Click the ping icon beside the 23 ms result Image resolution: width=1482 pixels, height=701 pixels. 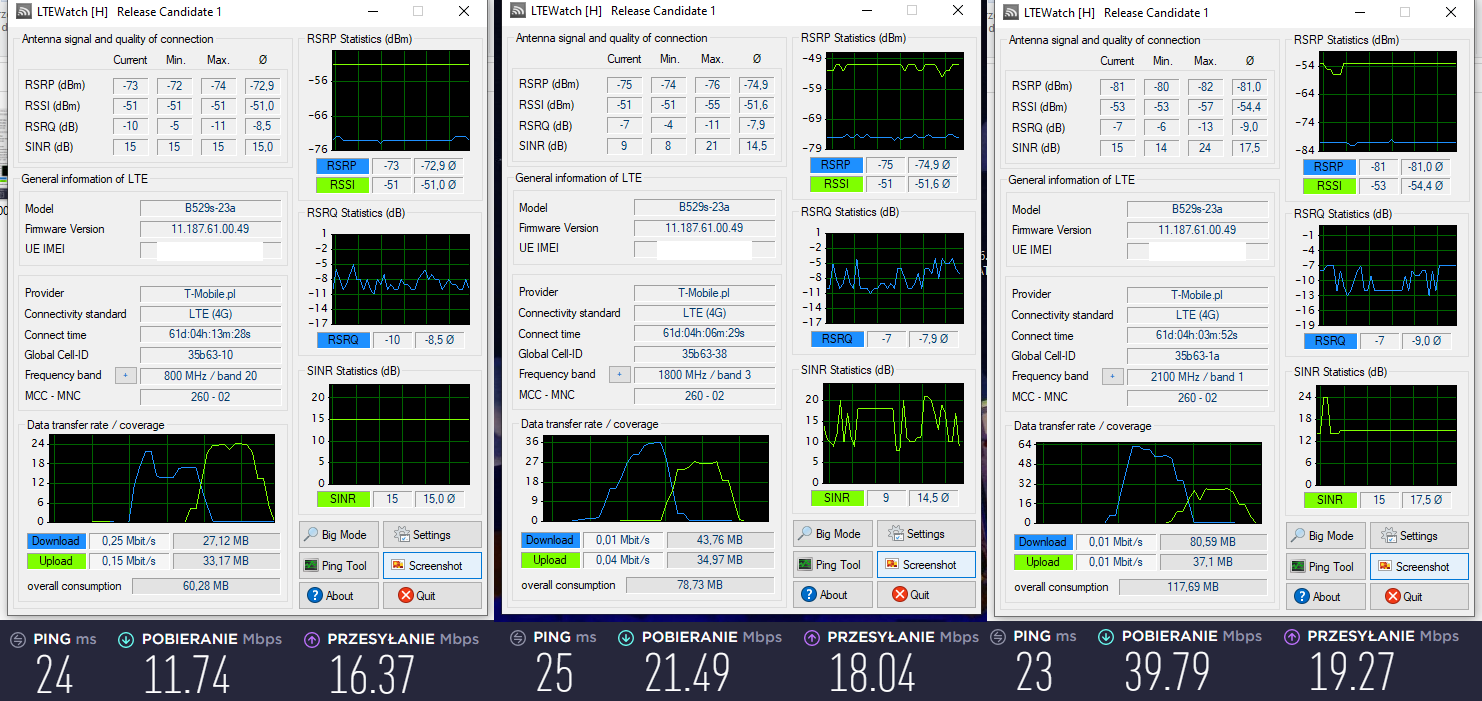pos(998,638)
